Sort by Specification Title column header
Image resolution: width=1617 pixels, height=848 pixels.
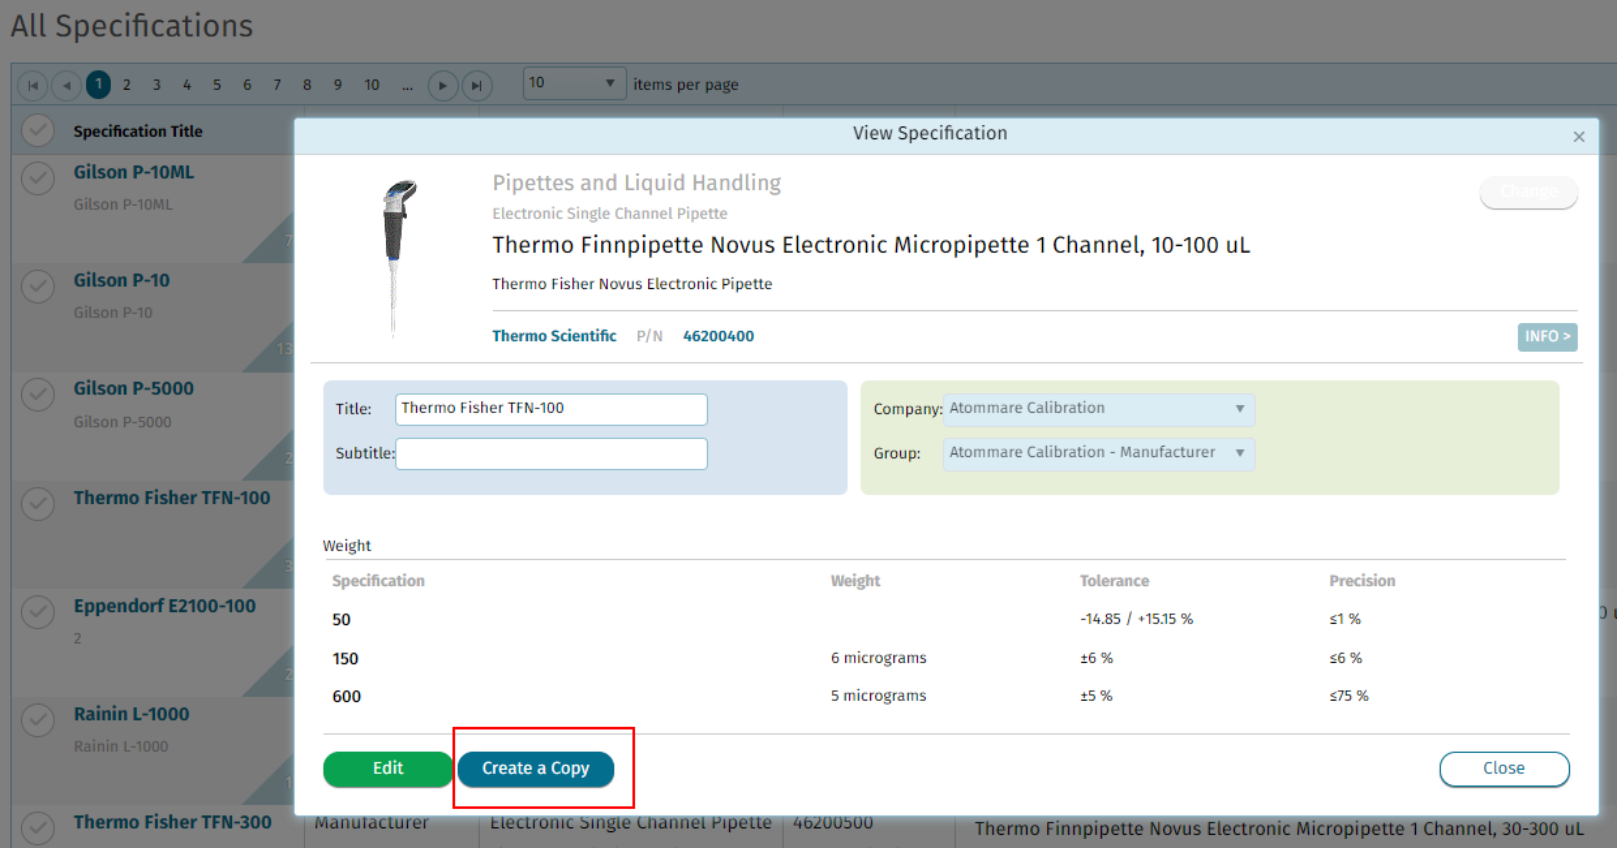coord(138,131)
